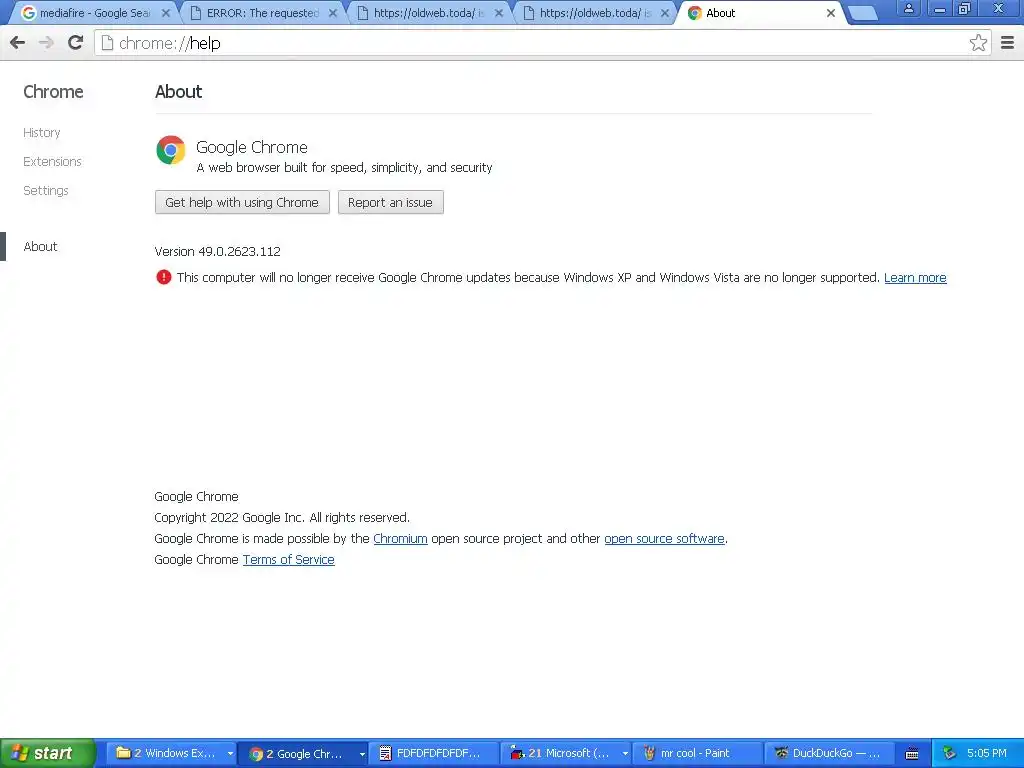Click the keyboard icon near the system tray
Viewport: 1024px width, 768px height.
pos(912,754)
